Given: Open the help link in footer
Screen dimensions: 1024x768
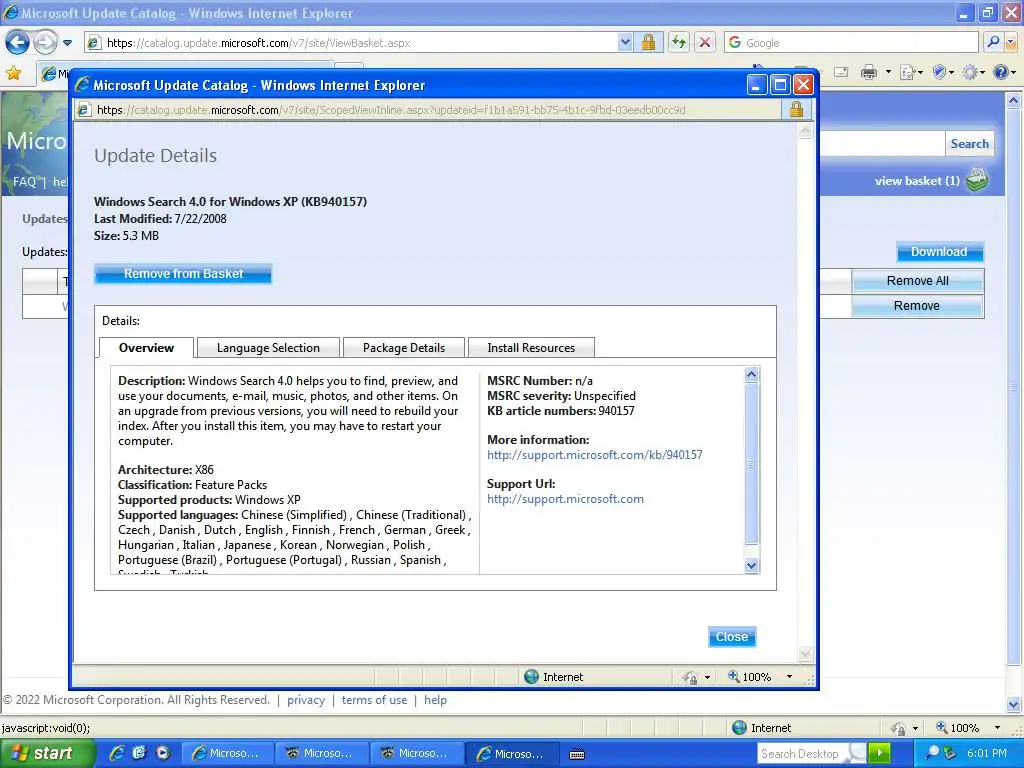Looking at the screenshot, I should pos(436,700).
